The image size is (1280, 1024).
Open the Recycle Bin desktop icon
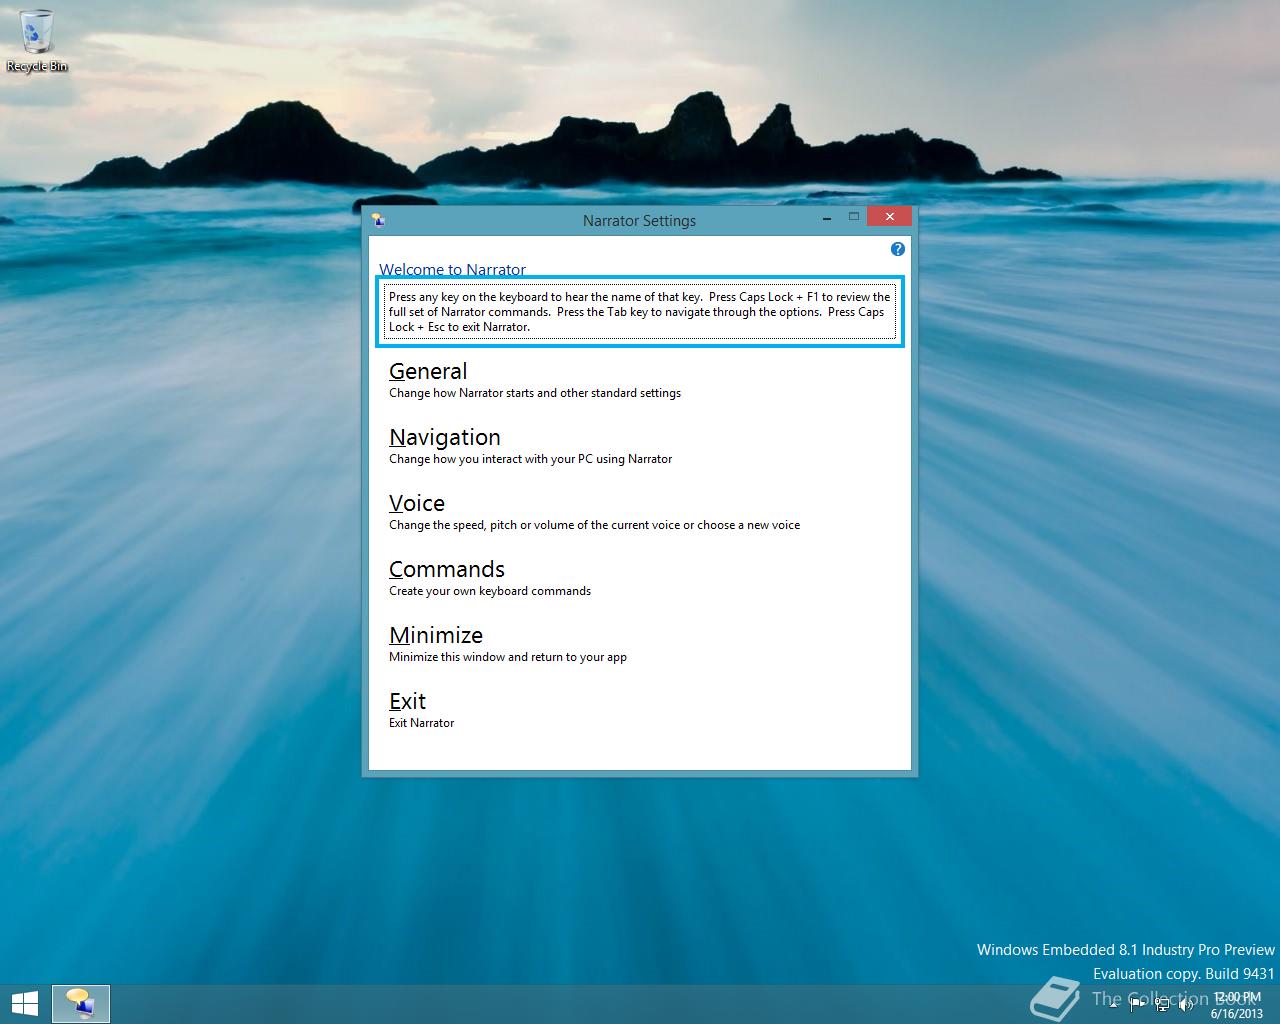point(36,40)
